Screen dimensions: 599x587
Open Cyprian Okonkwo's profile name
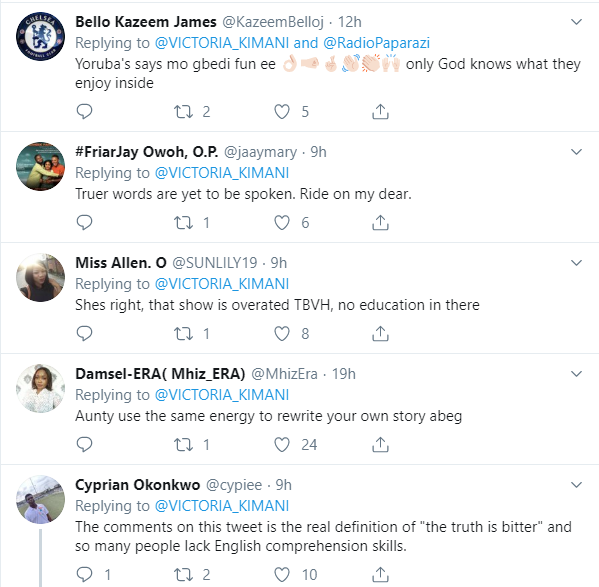pos(138,485)
